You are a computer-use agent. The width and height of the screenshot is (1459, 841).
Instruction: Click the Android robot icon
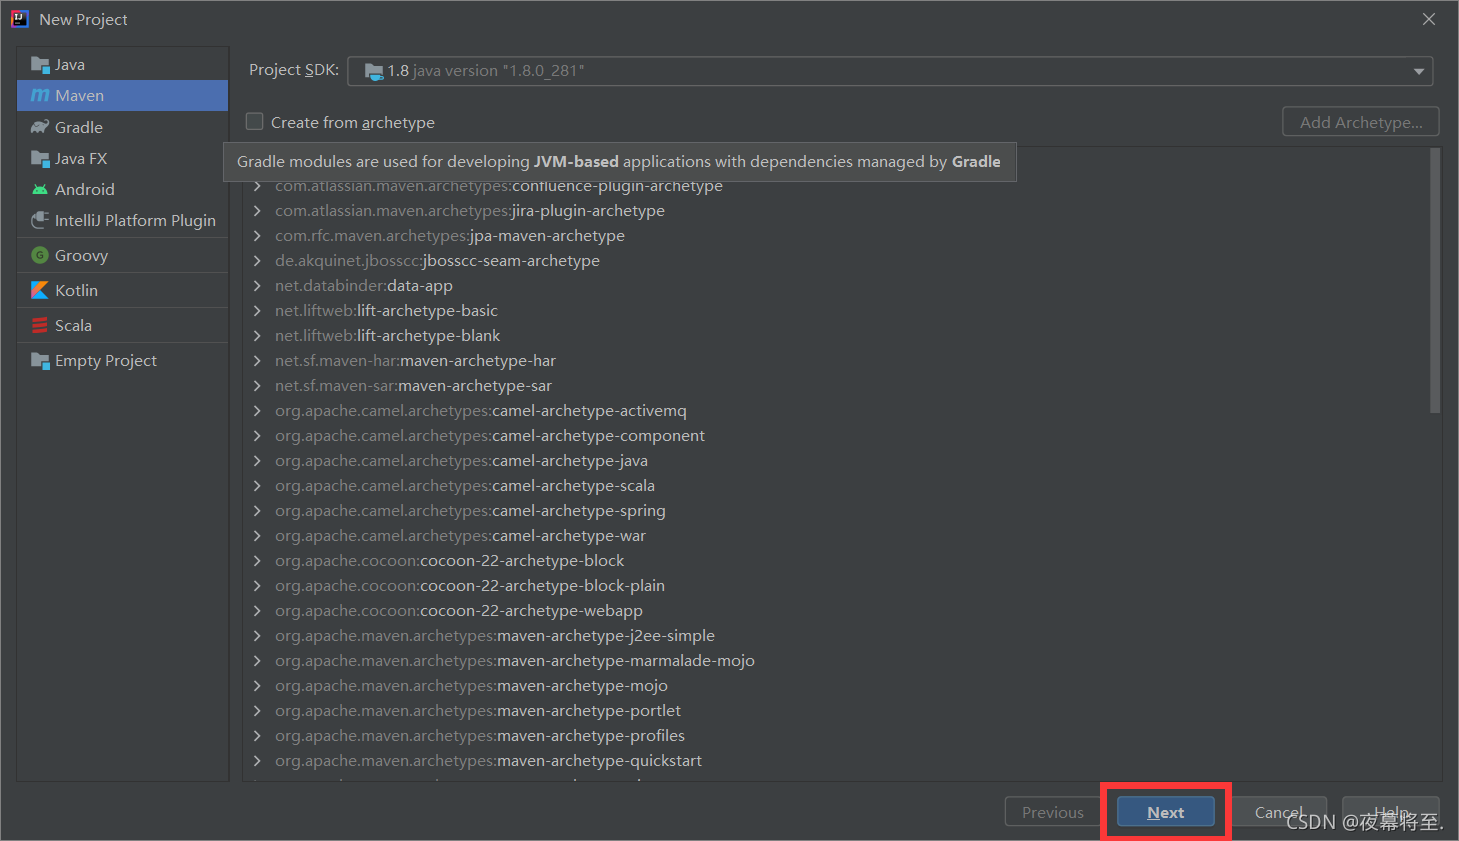pyautogui.click(x=40, y=189)
